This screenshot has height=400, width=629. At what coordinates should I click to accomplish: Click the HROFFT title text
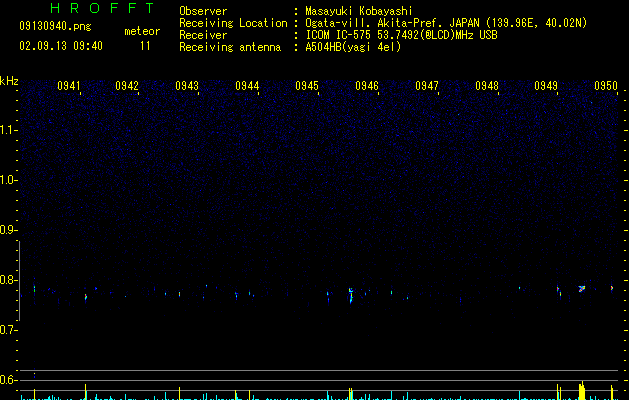click(x=102, y=8)
